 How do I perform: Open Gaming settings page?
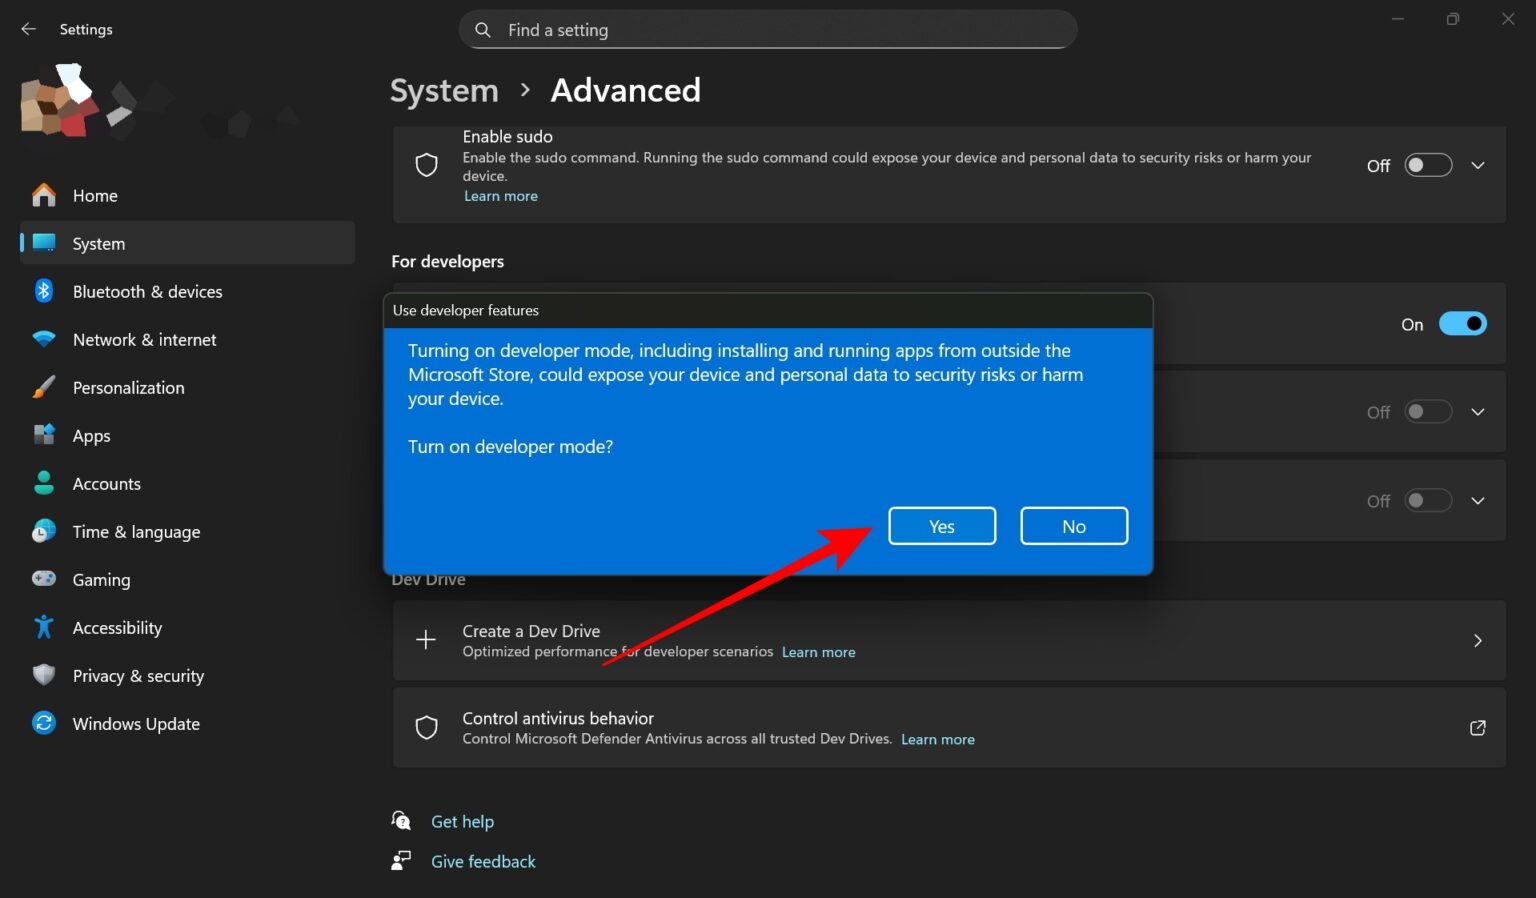coord(188,579)
